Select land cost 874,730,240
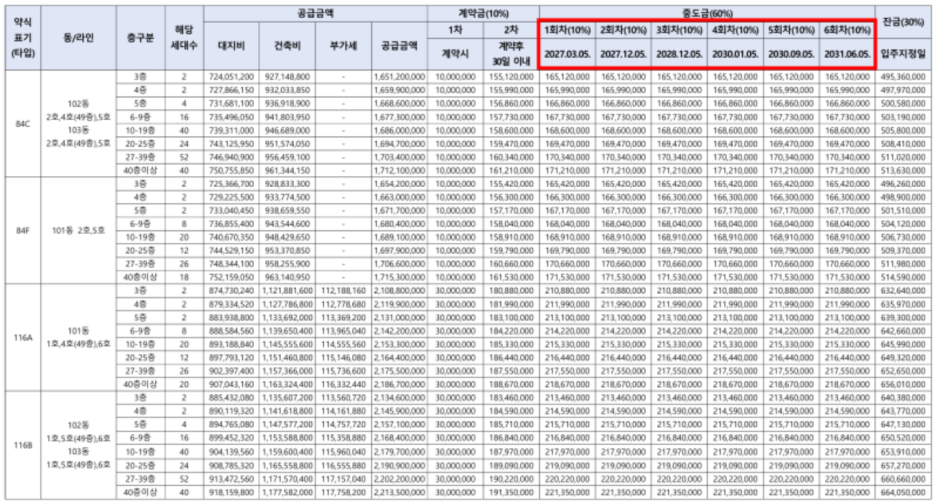Image resolution: width=936 pixels, height=501 pixels. (x=232, y=290)
